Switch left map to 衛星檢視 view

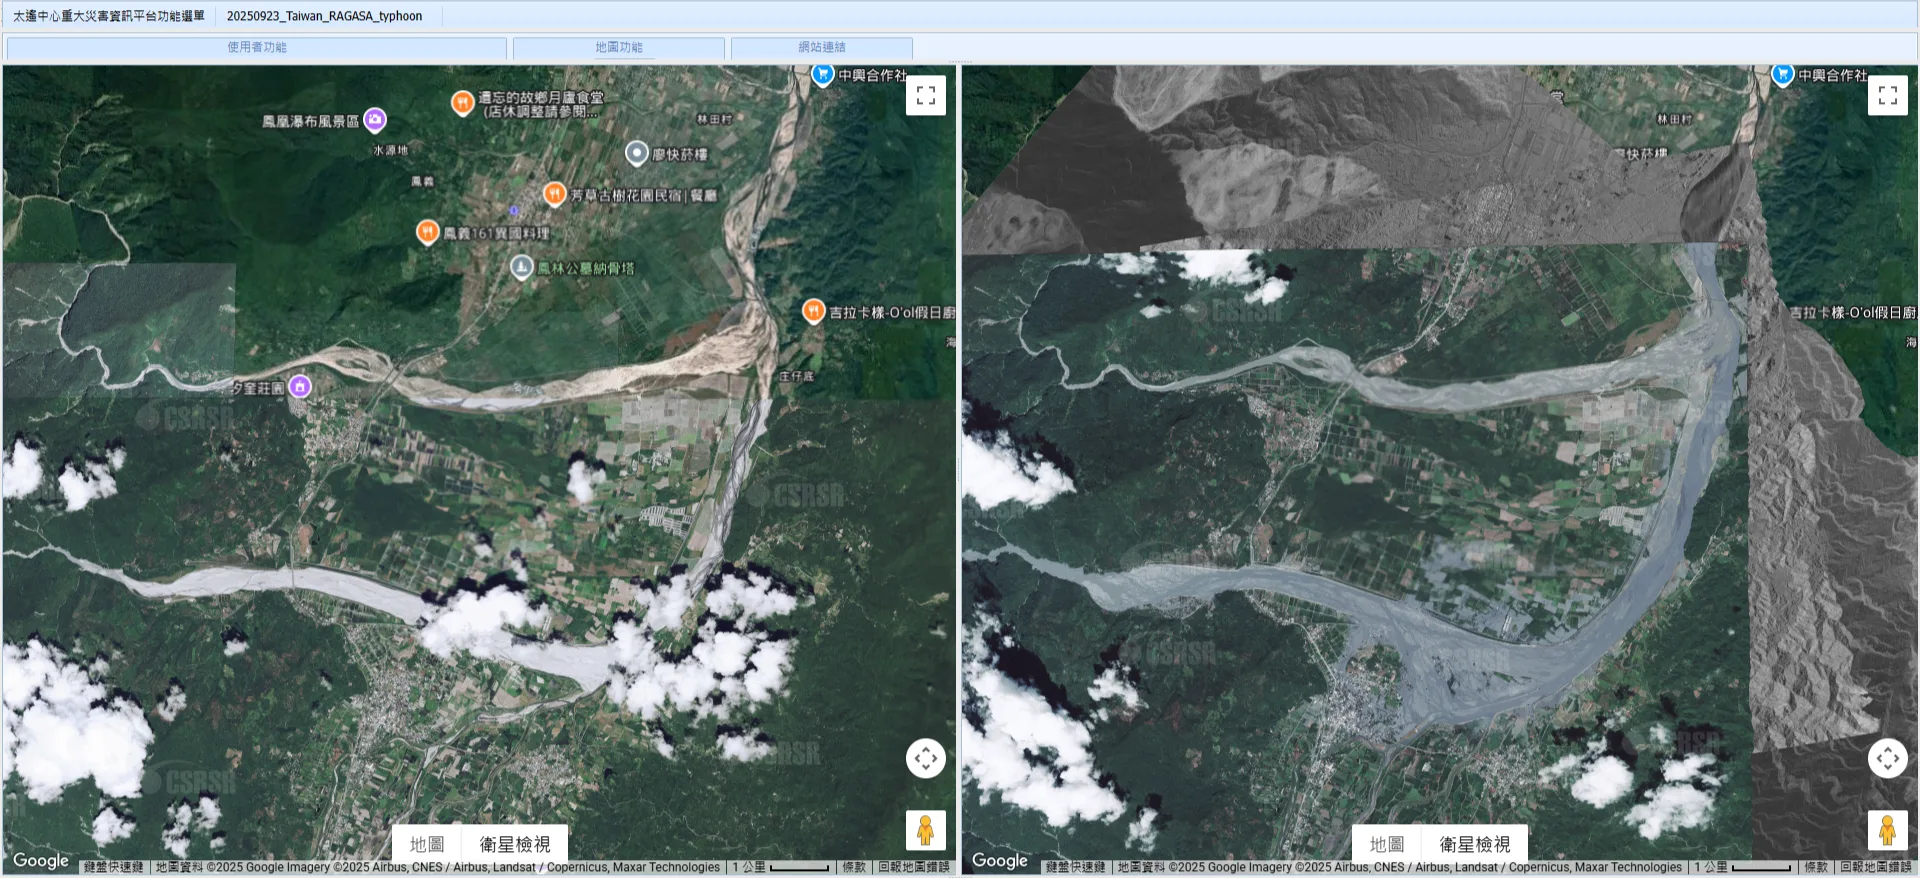514,844
